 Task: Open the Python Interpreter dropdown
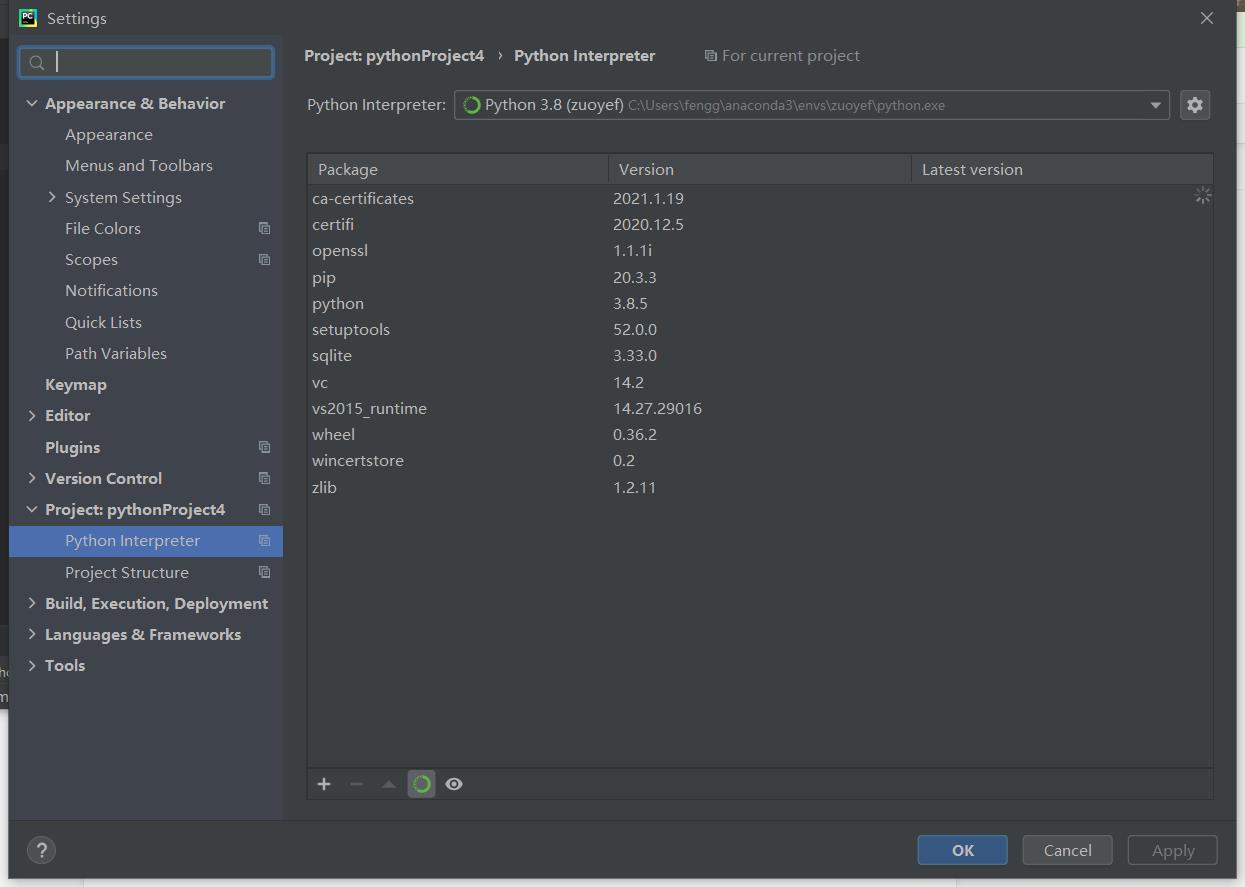coord(1155,105)
